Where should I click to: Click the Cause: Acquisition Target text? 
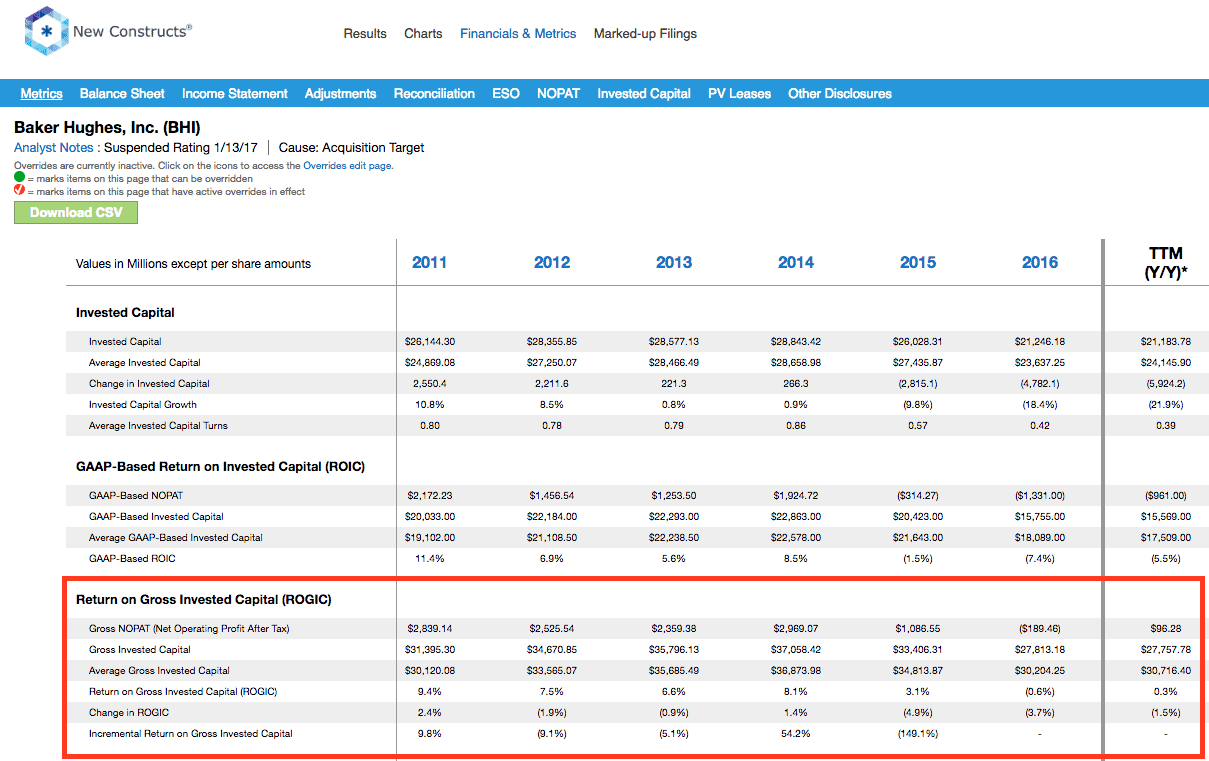(x=351, y=147)
